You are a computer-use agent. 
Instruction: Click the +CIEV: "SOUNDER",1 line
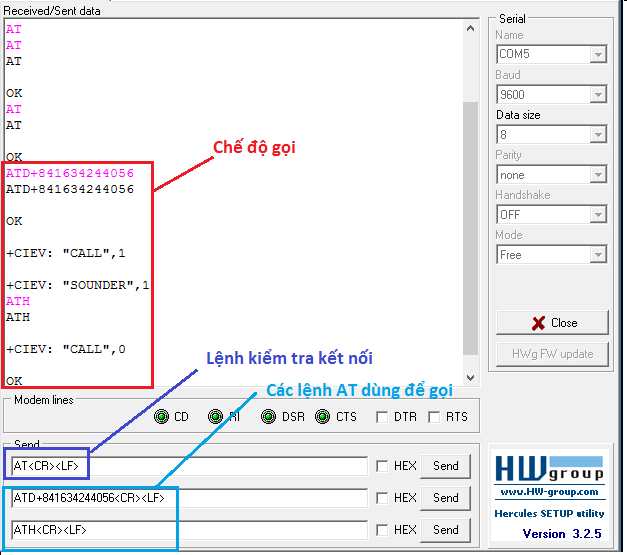78,285
